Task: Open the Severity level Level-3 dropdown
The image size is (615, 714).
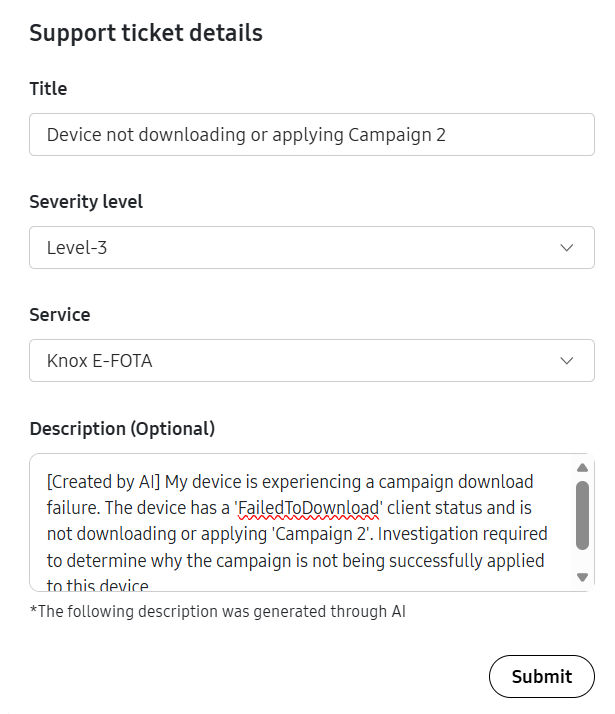Action: (x=312, y=248)
